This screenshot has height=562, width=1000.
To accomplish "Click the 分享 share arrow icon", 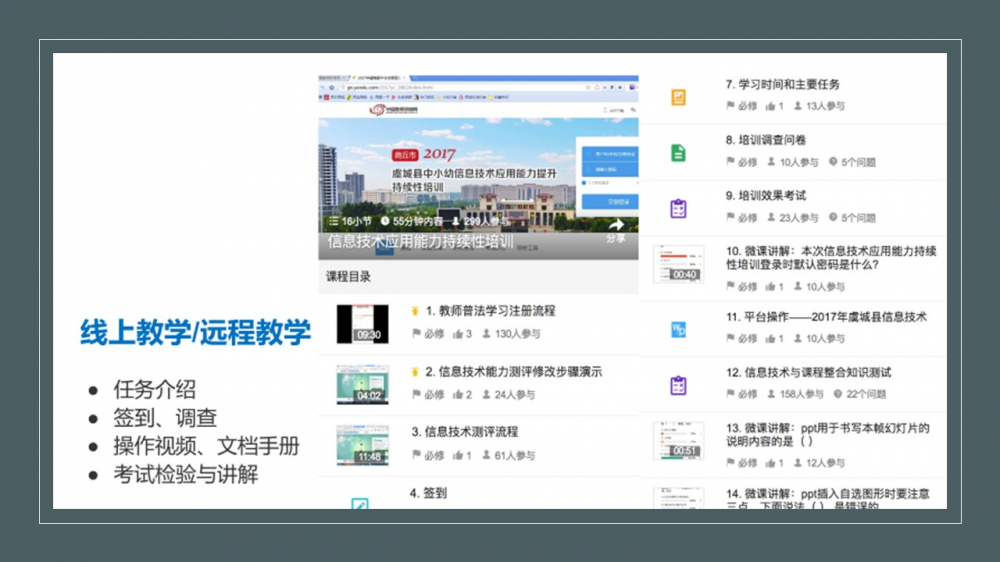I will click(x=616, y=225).
